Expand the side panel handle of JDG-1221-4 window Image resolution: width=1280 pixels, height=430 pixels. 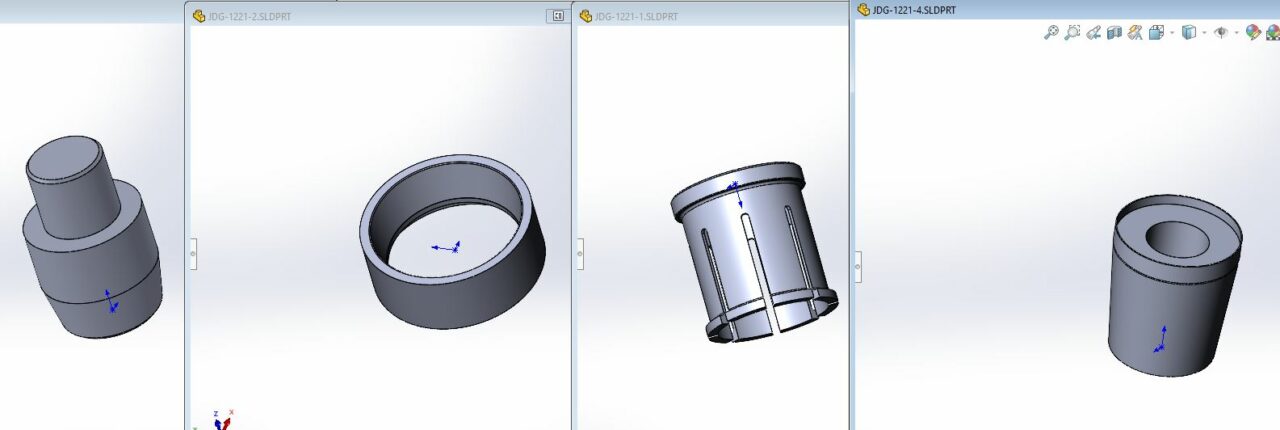pos(858,266)
